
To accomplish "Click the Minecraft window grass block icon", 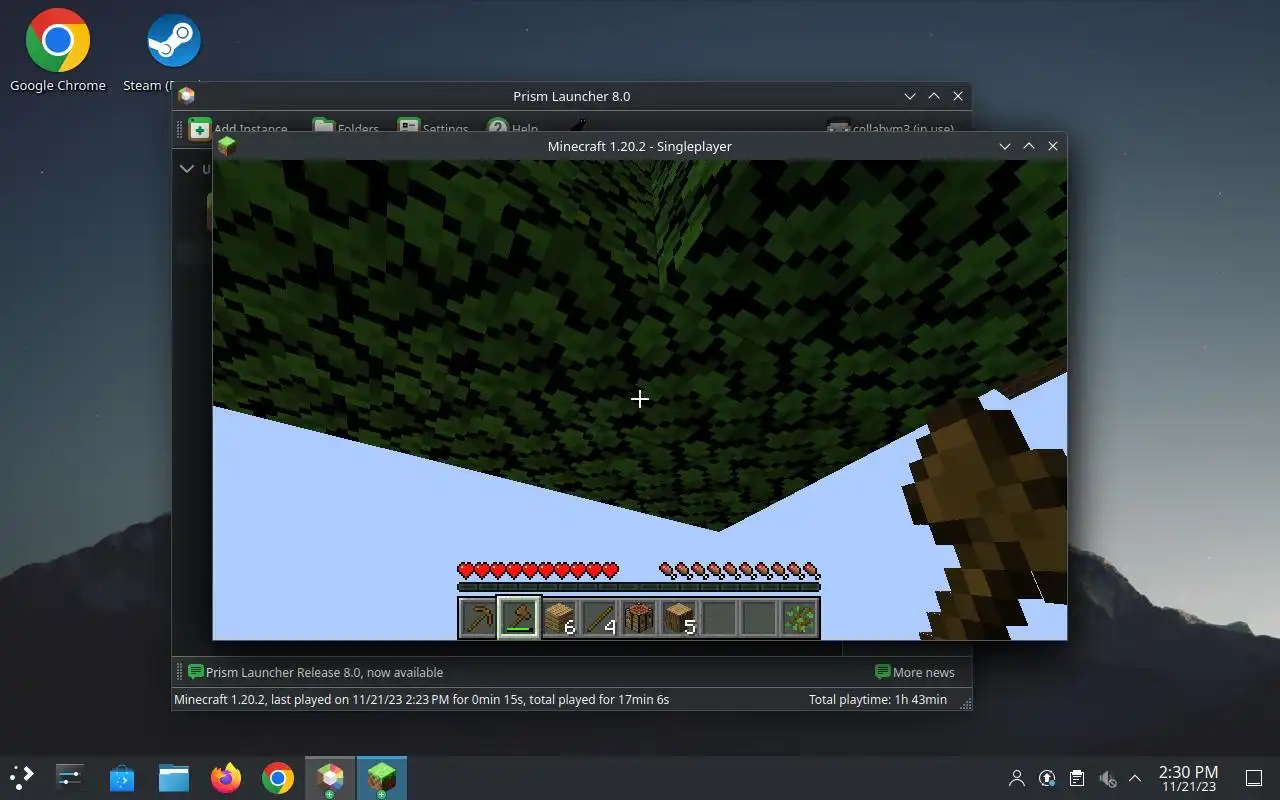I will [x=227, y=146].
